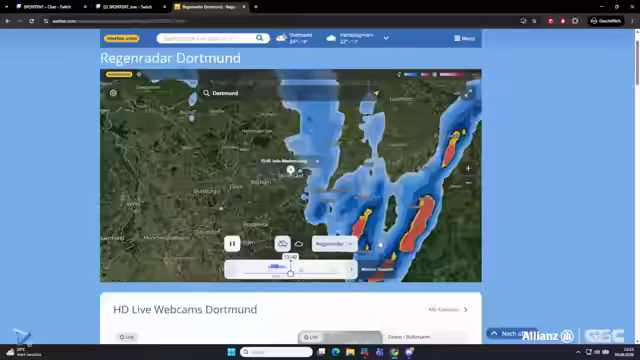640x360 pixels.
Task: Move the radar timeline slider handle
Action: [290, 273]
